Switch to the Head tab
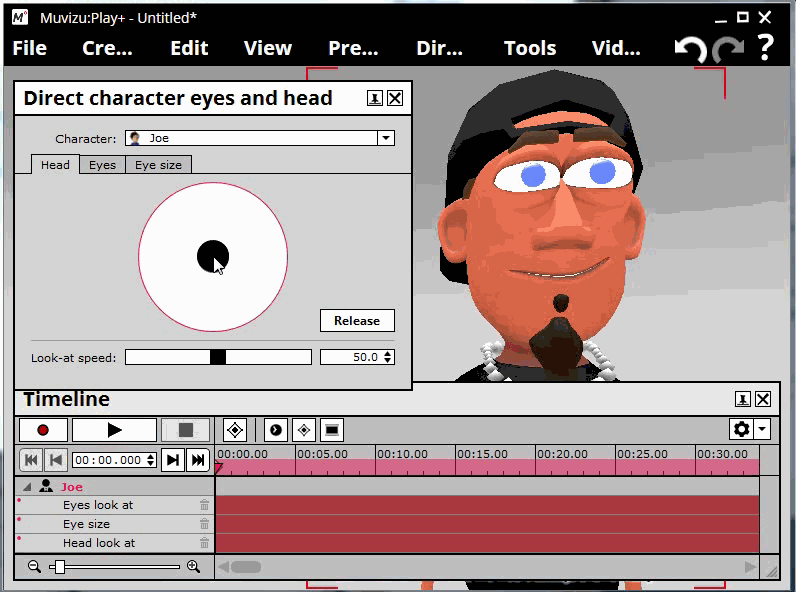Image resolution: width=796 pixels, height=592 pixels. pyautogui.click(x=55, y=165)
